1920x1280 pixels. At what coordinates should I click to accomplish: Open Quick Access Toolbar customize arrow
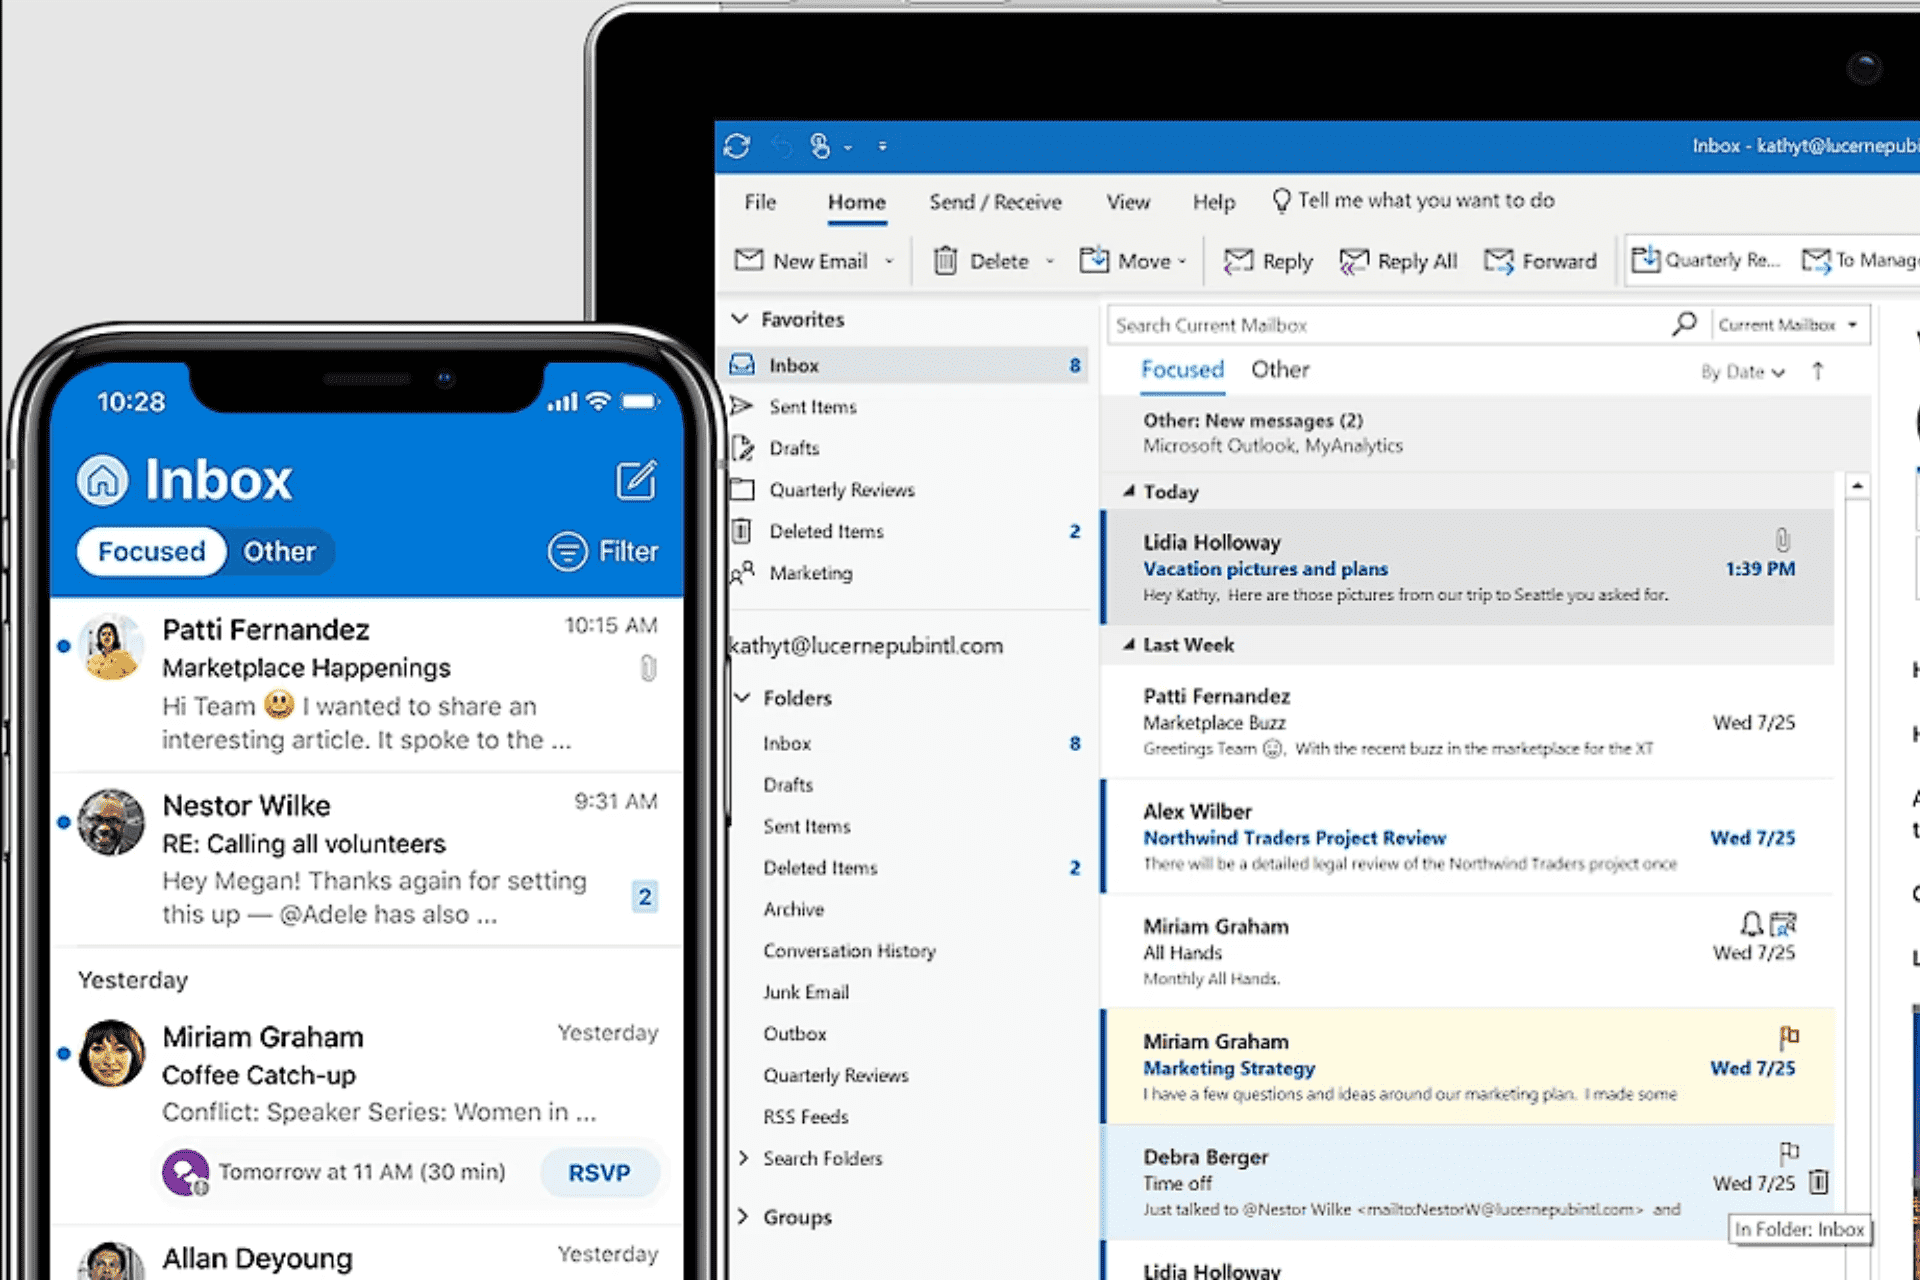(x=882, y=146)
